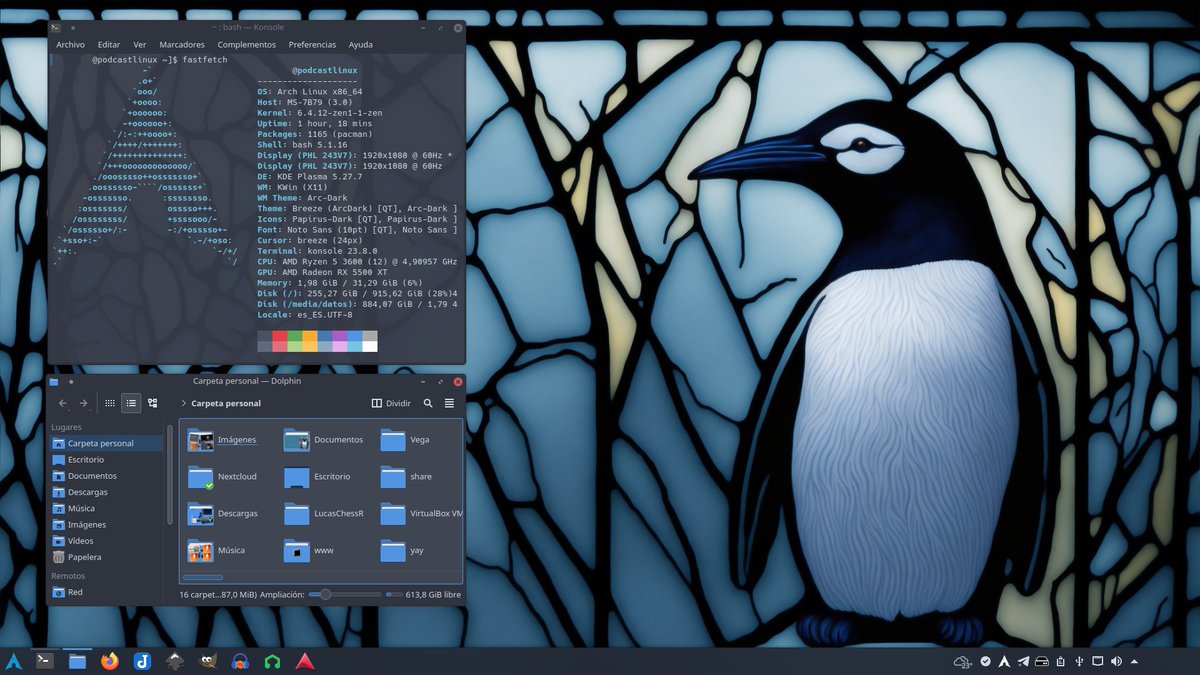Open the Ayuda menu in Konsole

[x=361, y=44]
